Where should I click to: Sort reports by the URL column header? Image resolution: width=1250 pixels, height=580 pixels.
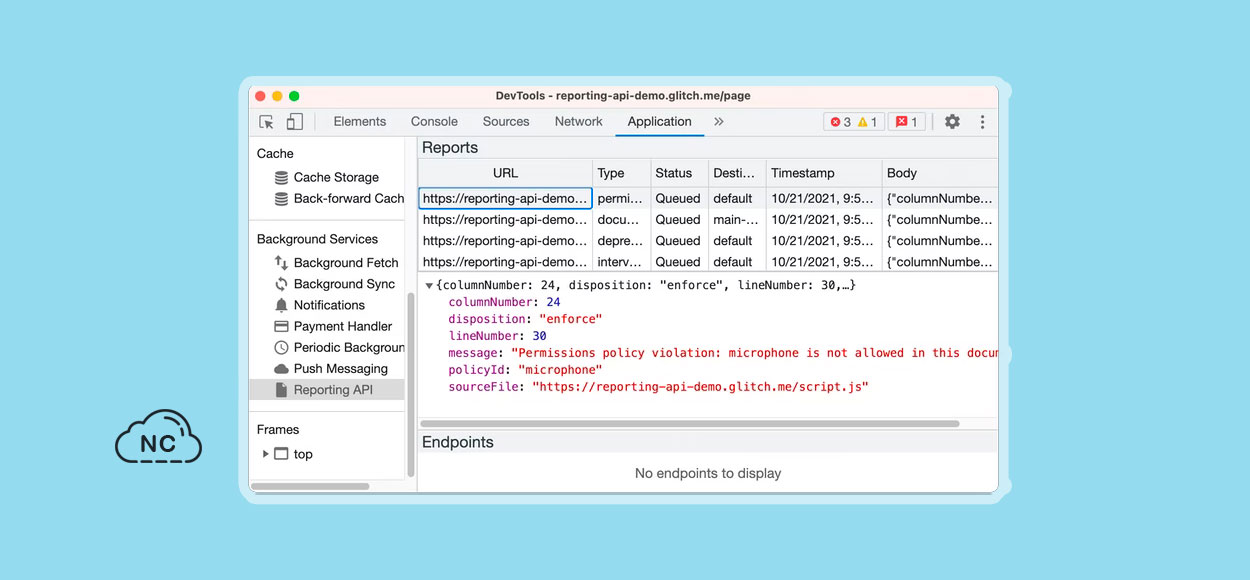pyautogui.click(x=506, y=173)
